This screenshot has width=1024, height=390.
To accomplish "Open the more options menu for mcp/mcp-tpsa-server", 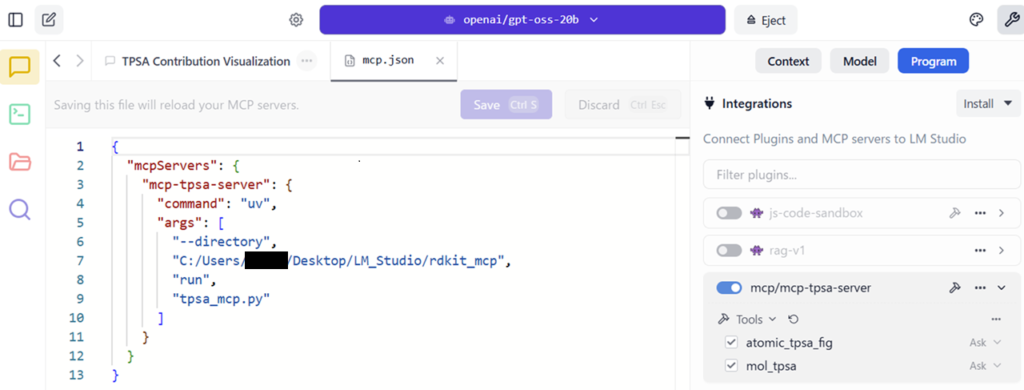I will pyautogui.click(x=980, y=287).
